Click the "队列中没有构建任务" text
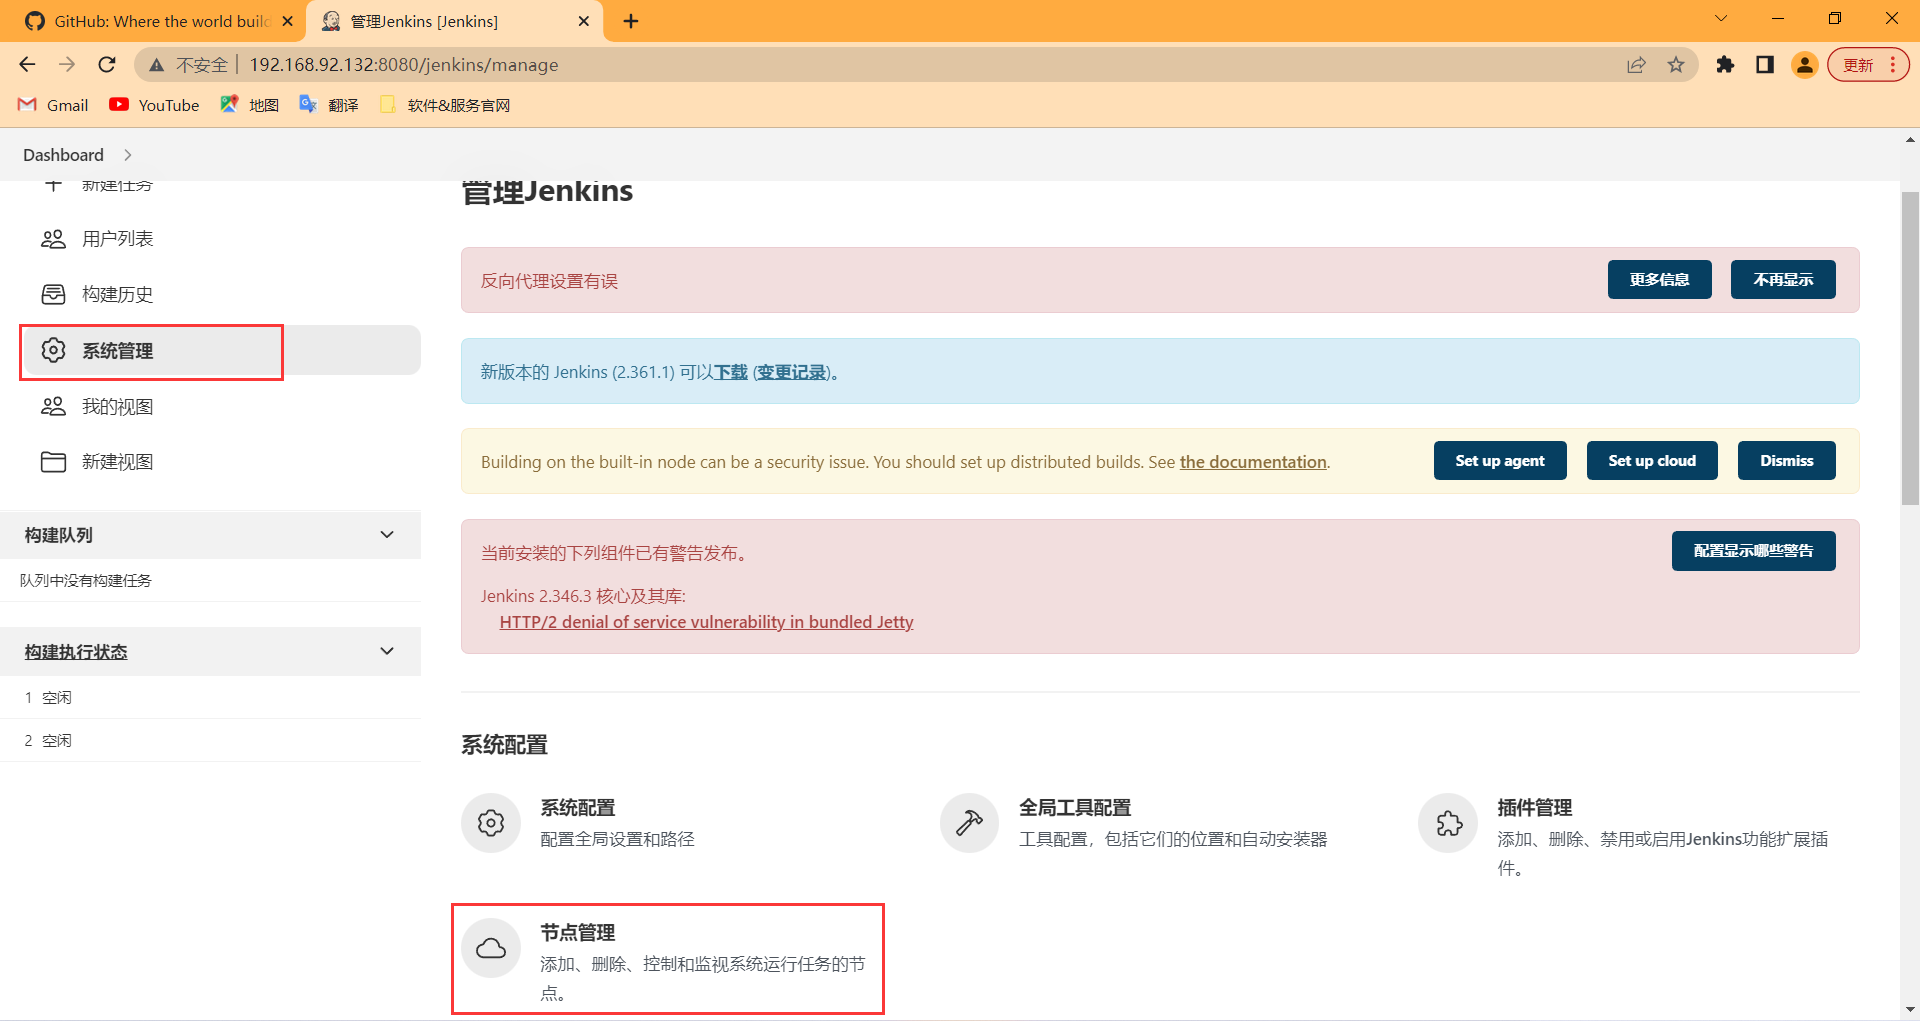Screen dimensions: 1920x1021 click(x=86, y=581)
